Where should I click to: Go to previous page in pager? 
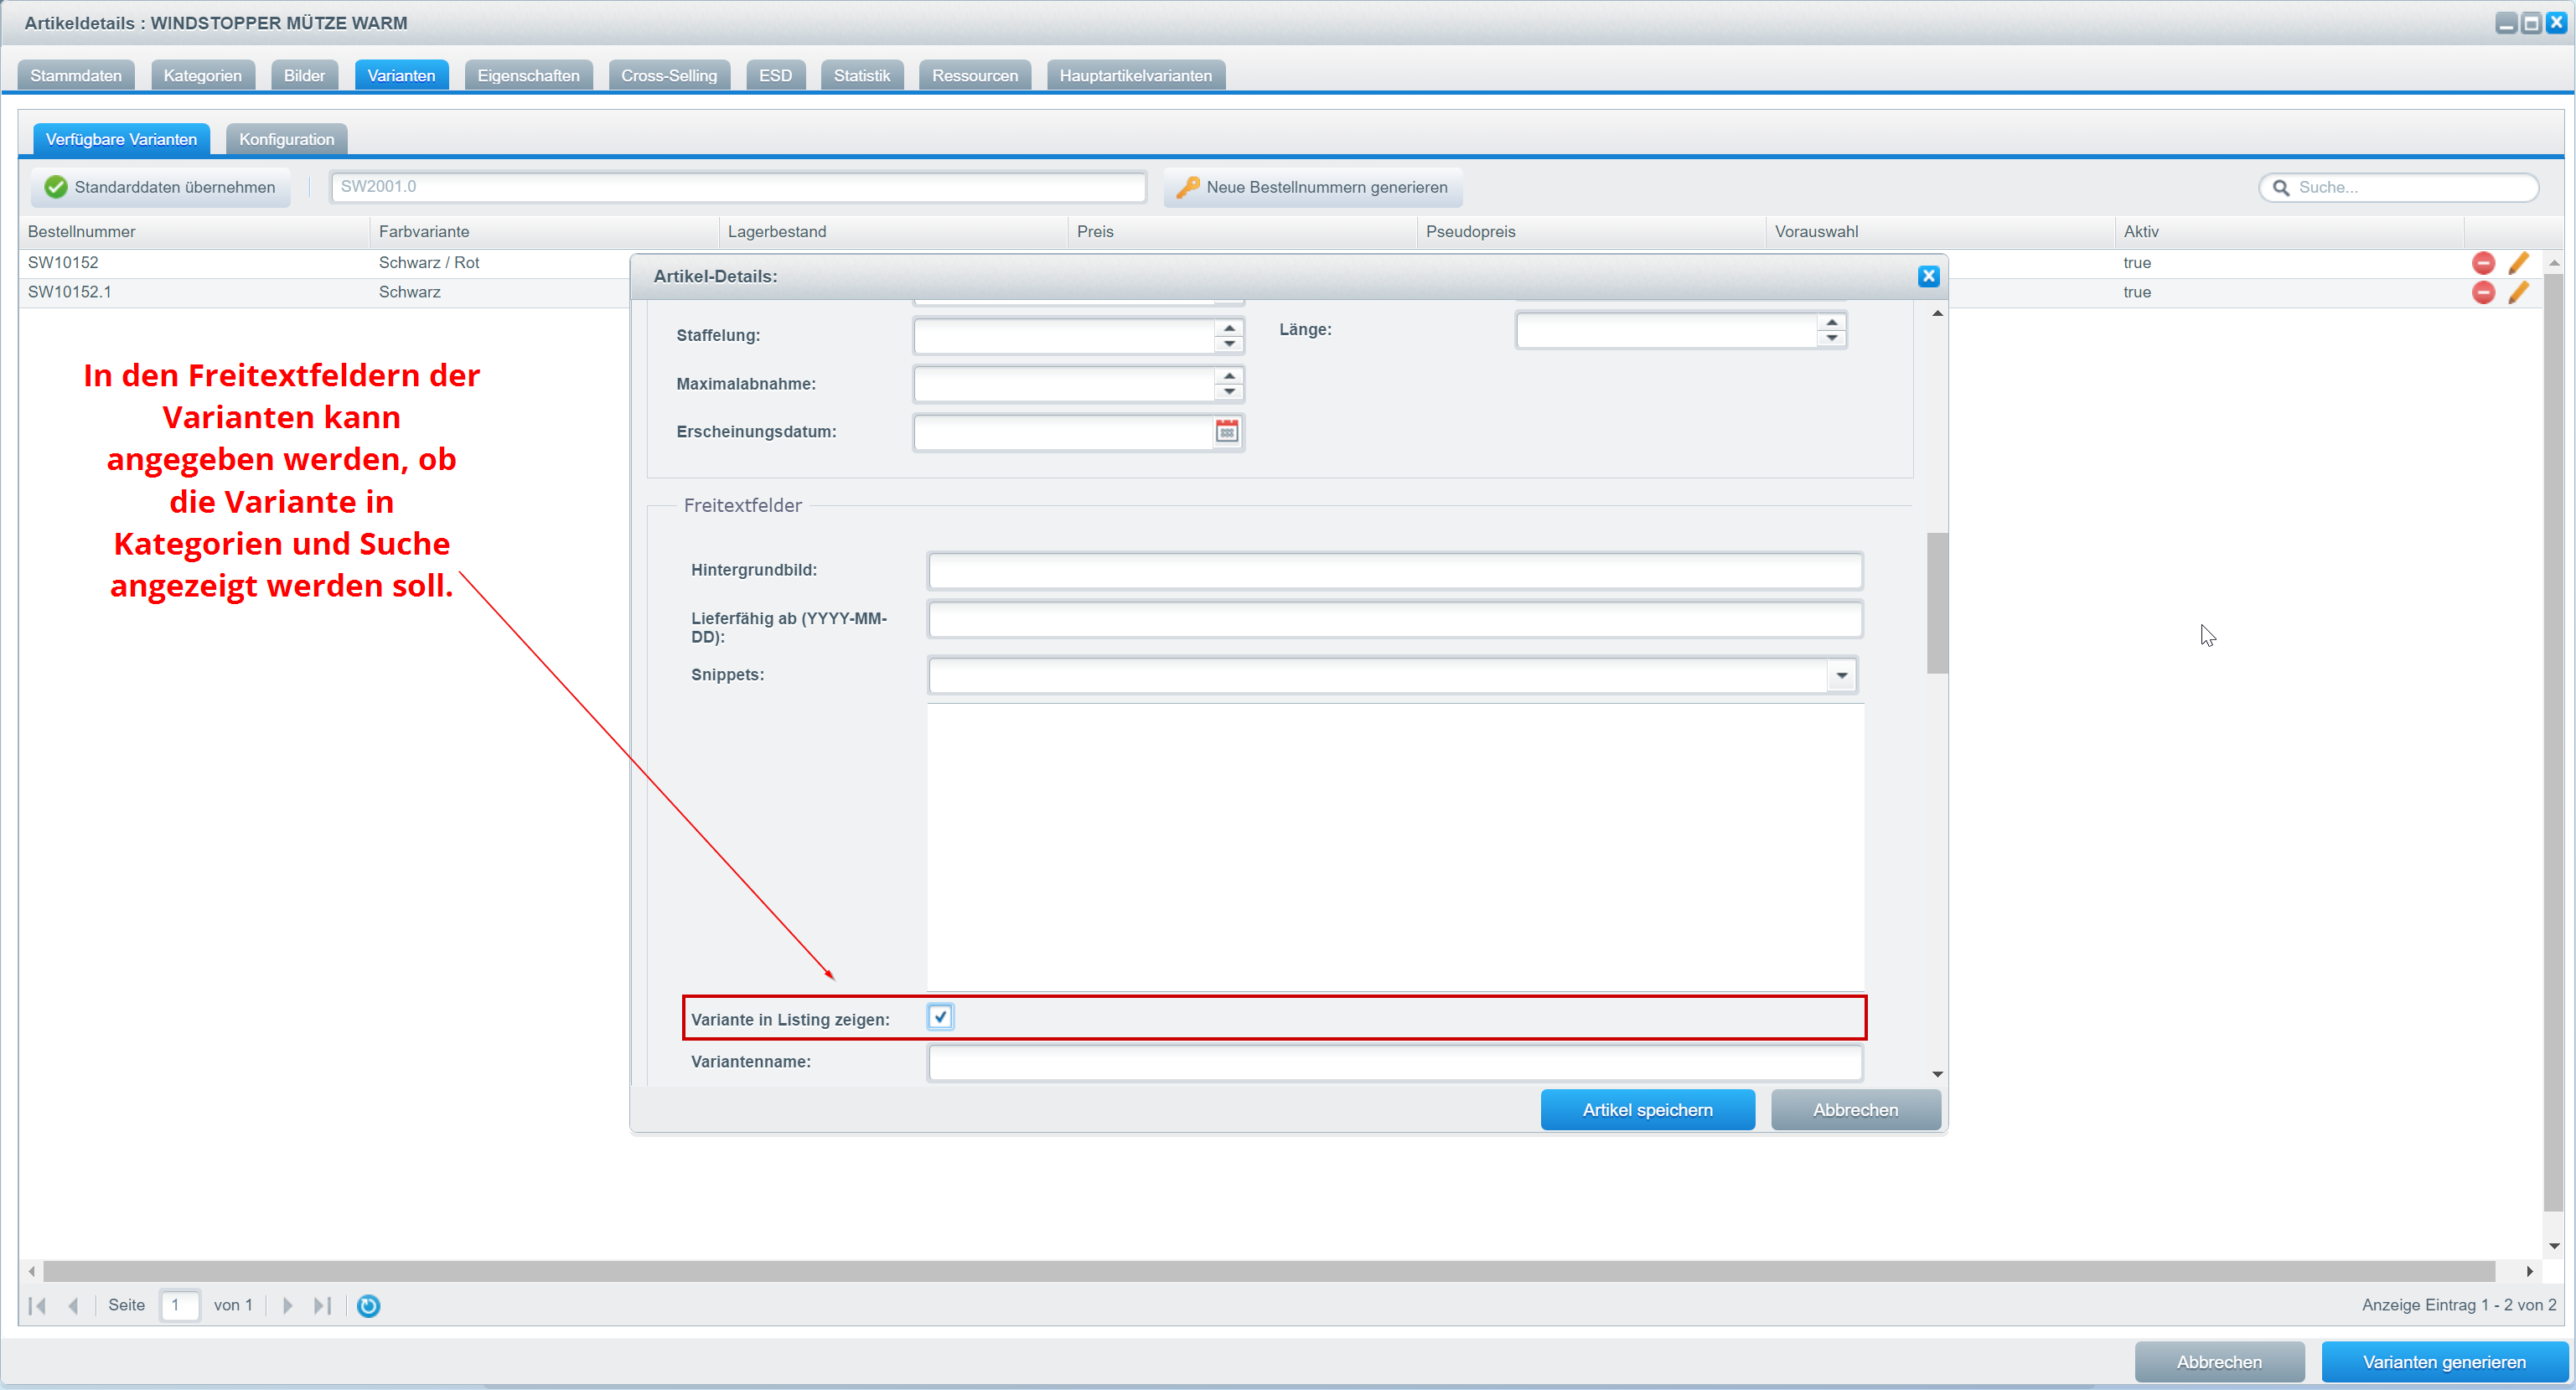tap(73, 1305)
